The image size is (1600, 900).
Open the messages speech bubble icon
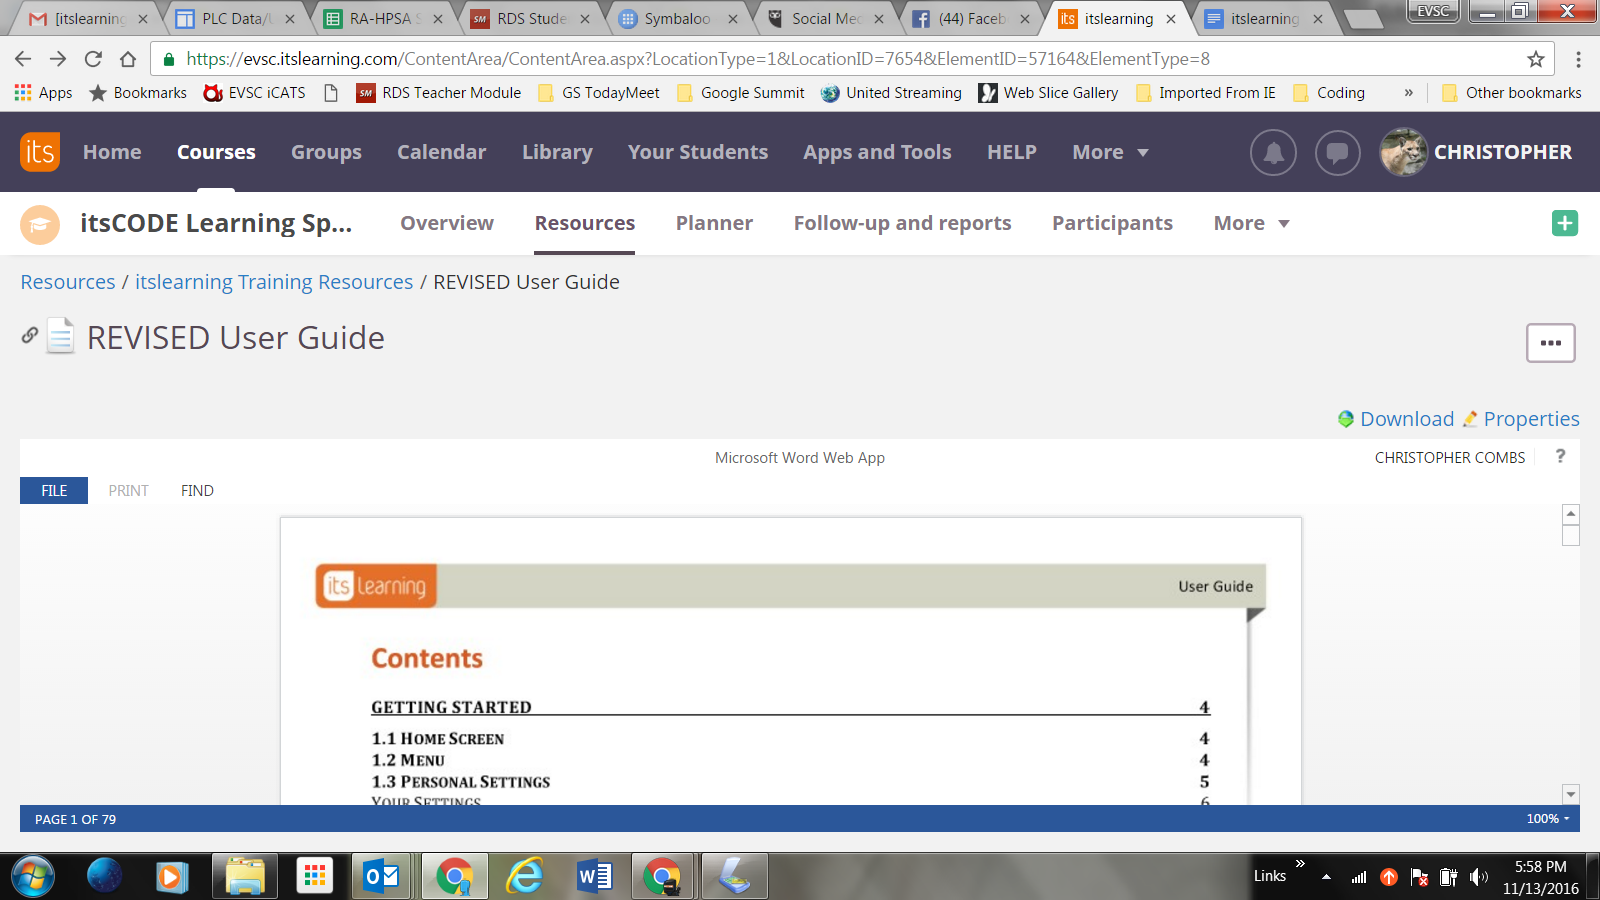(x=1337, y=153)
